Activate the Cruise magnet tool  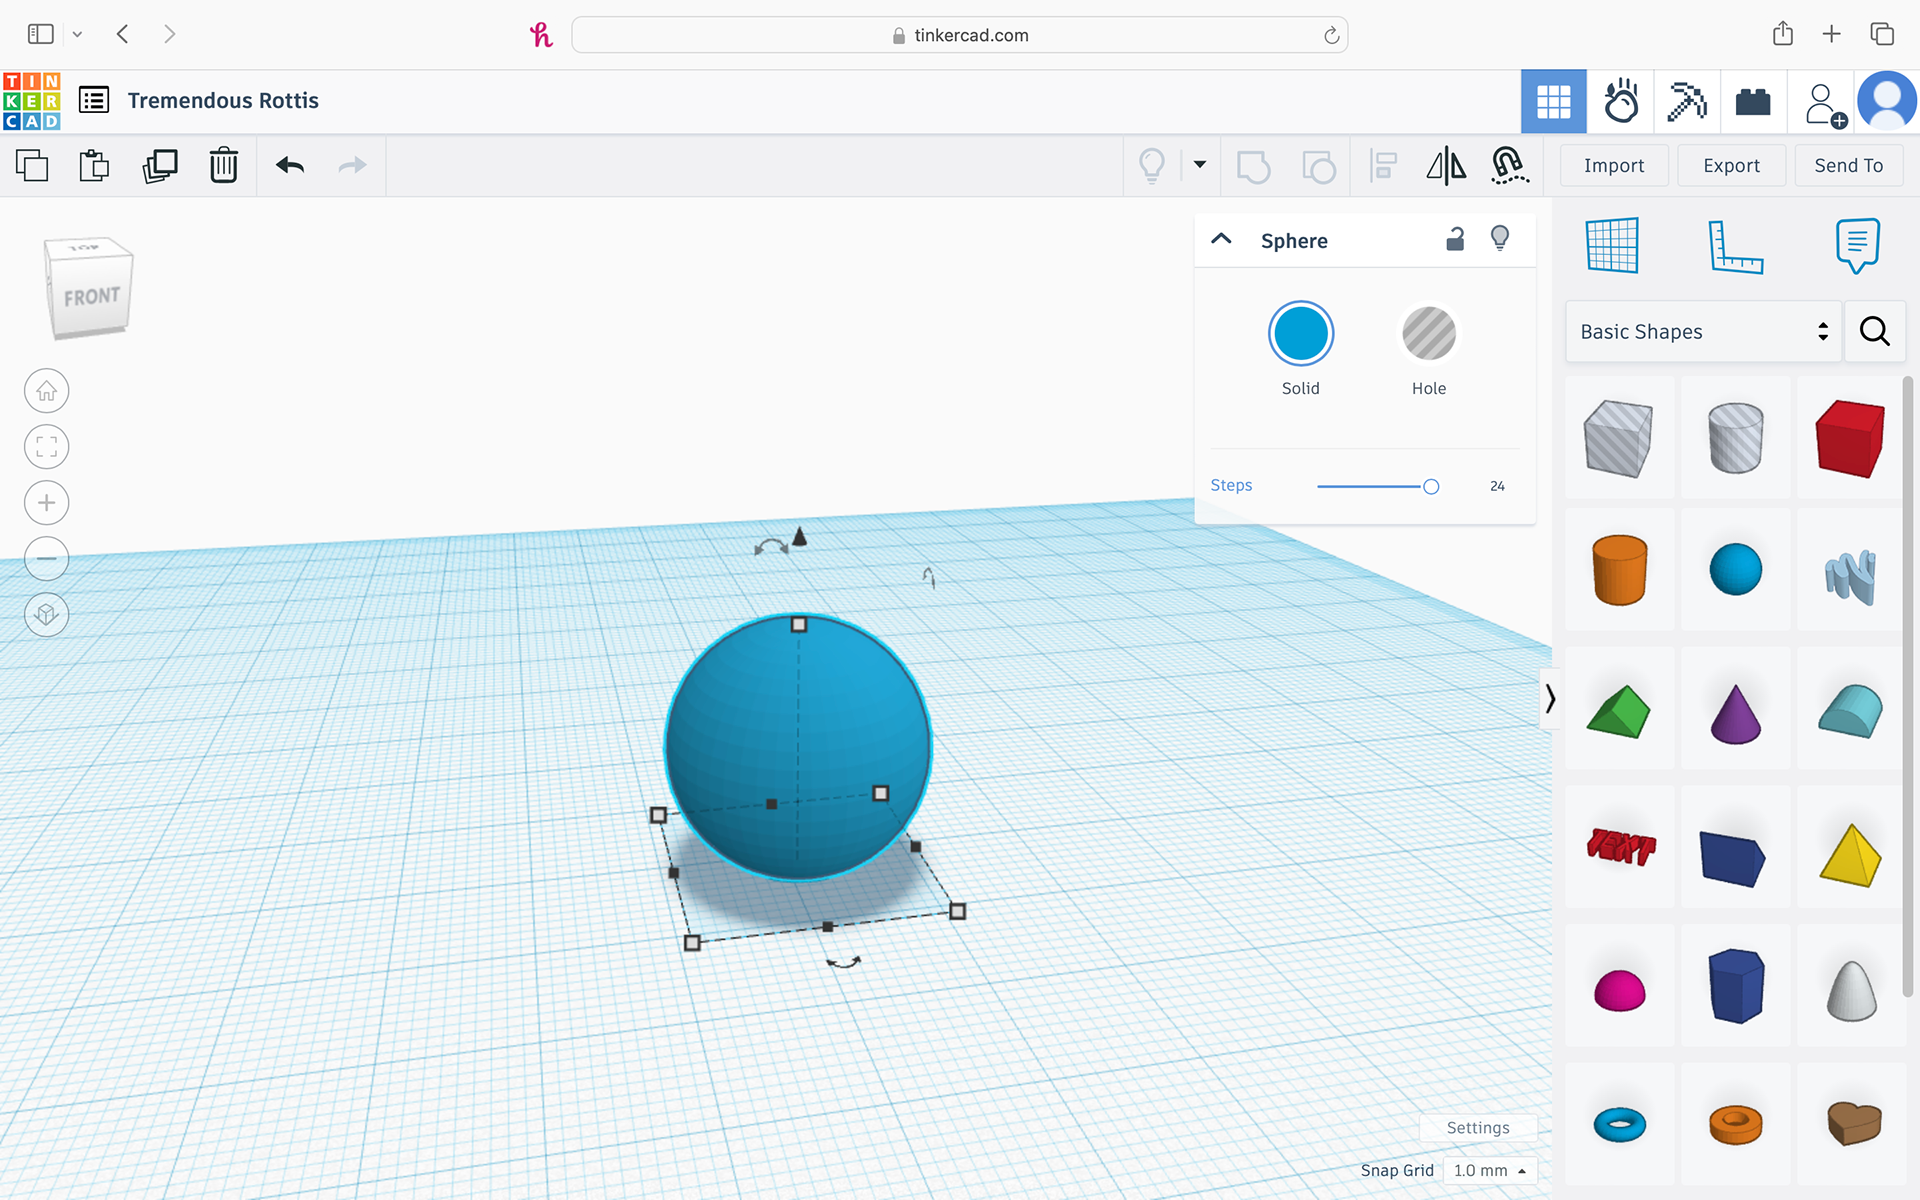tap(1509, 166)
